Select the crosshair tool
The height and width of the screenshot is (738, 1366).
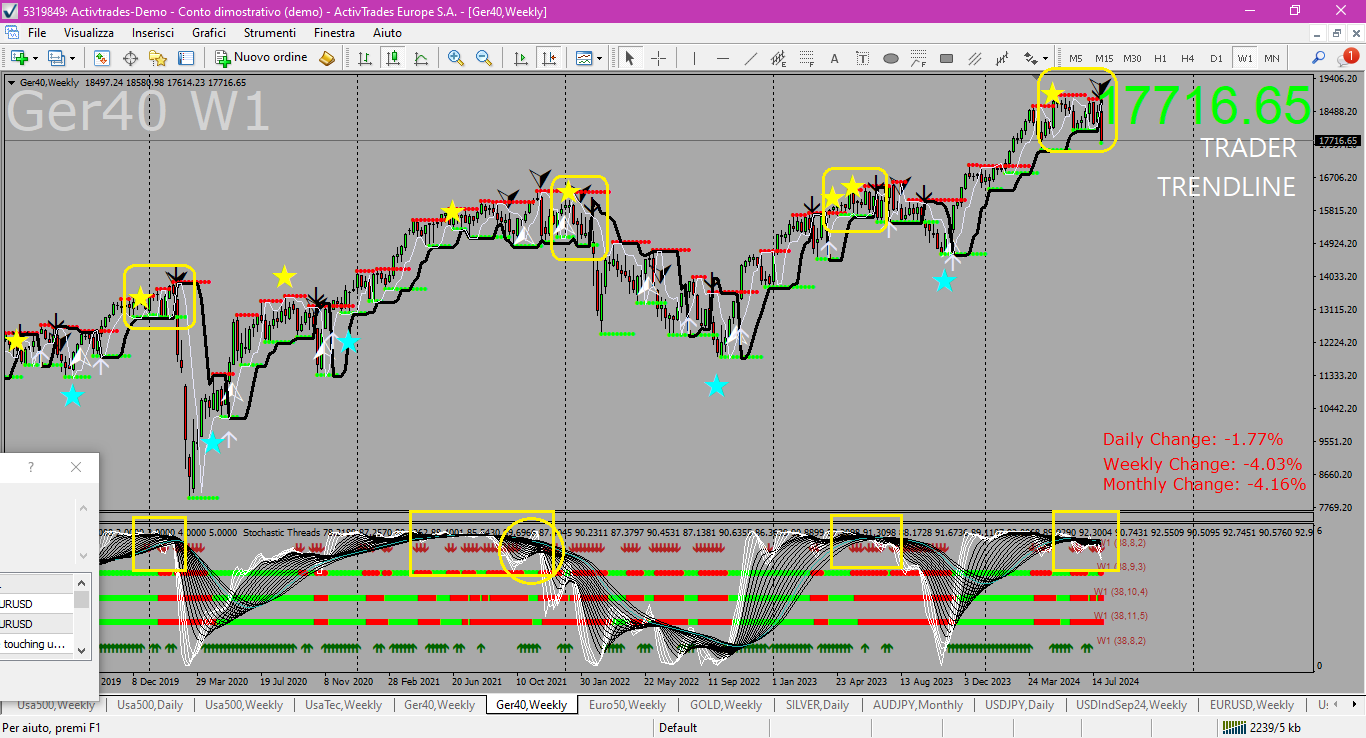pyautogui.click(x=658, y=58)
